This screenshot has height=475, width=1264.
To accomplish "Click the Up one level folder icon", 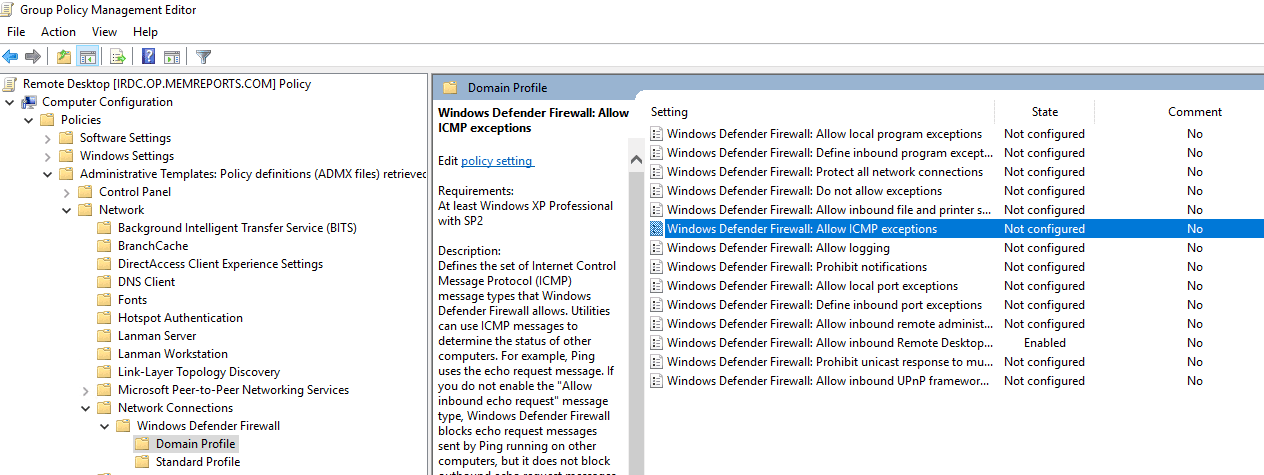I will click(x=64, y=56).
